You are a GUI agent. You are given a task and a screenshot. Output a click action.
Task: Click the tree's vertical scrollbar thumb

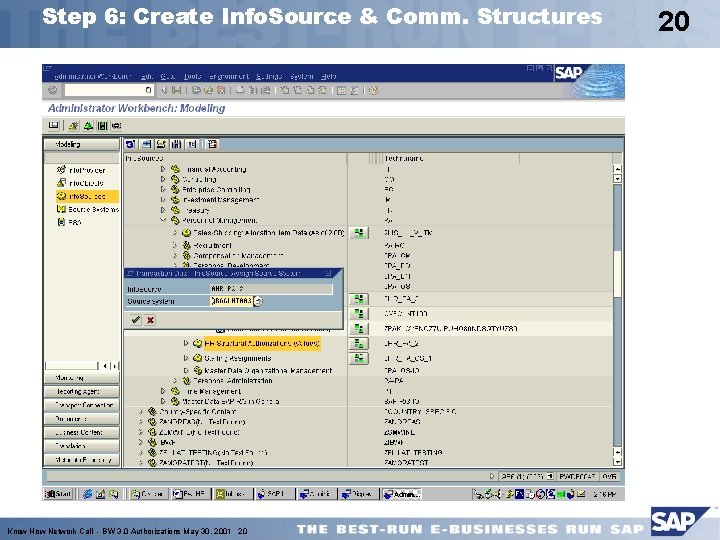pyautogui.click(x=617, y=273)
